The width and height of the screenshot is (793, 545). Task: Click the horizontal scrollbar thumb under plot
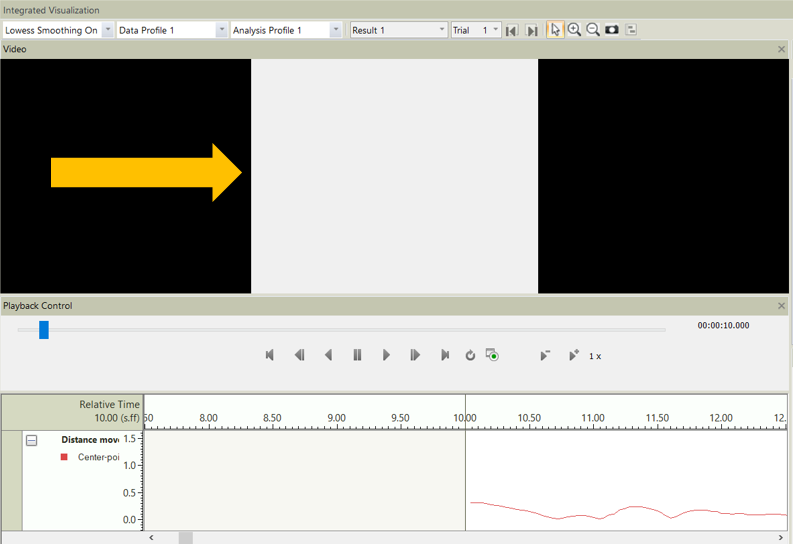[186, 537]
